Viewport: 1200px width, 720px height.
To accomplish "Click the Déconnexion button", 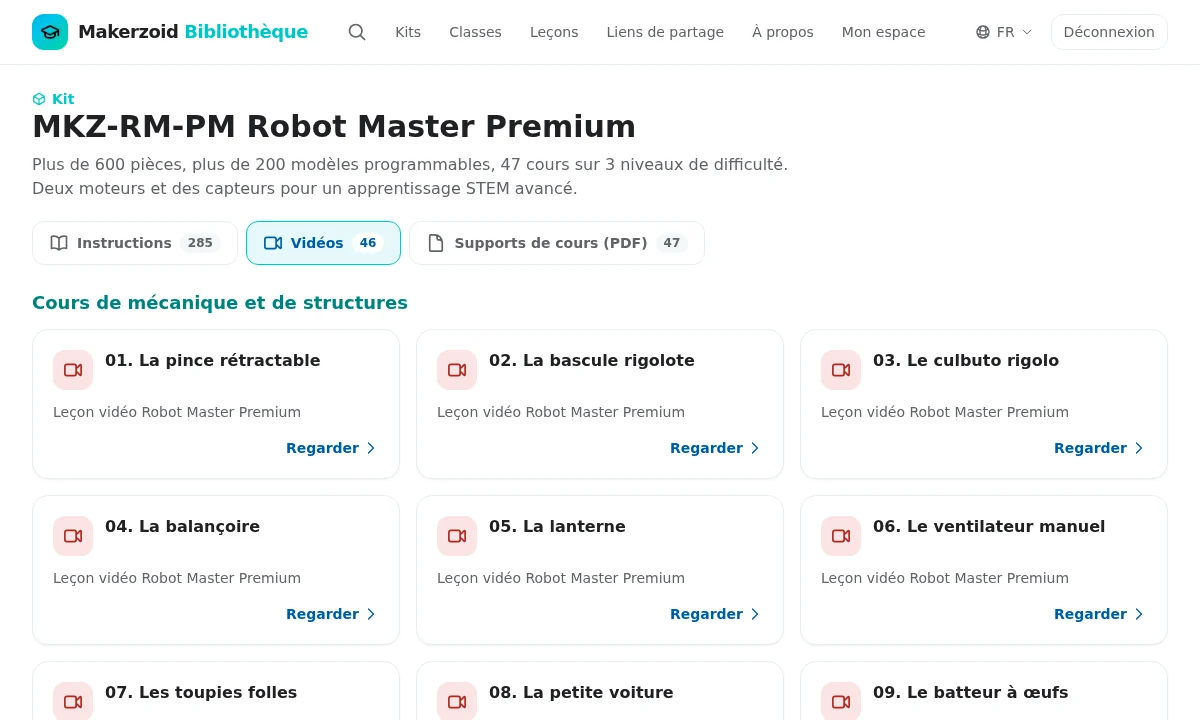I will click(x=1109, y=32).
